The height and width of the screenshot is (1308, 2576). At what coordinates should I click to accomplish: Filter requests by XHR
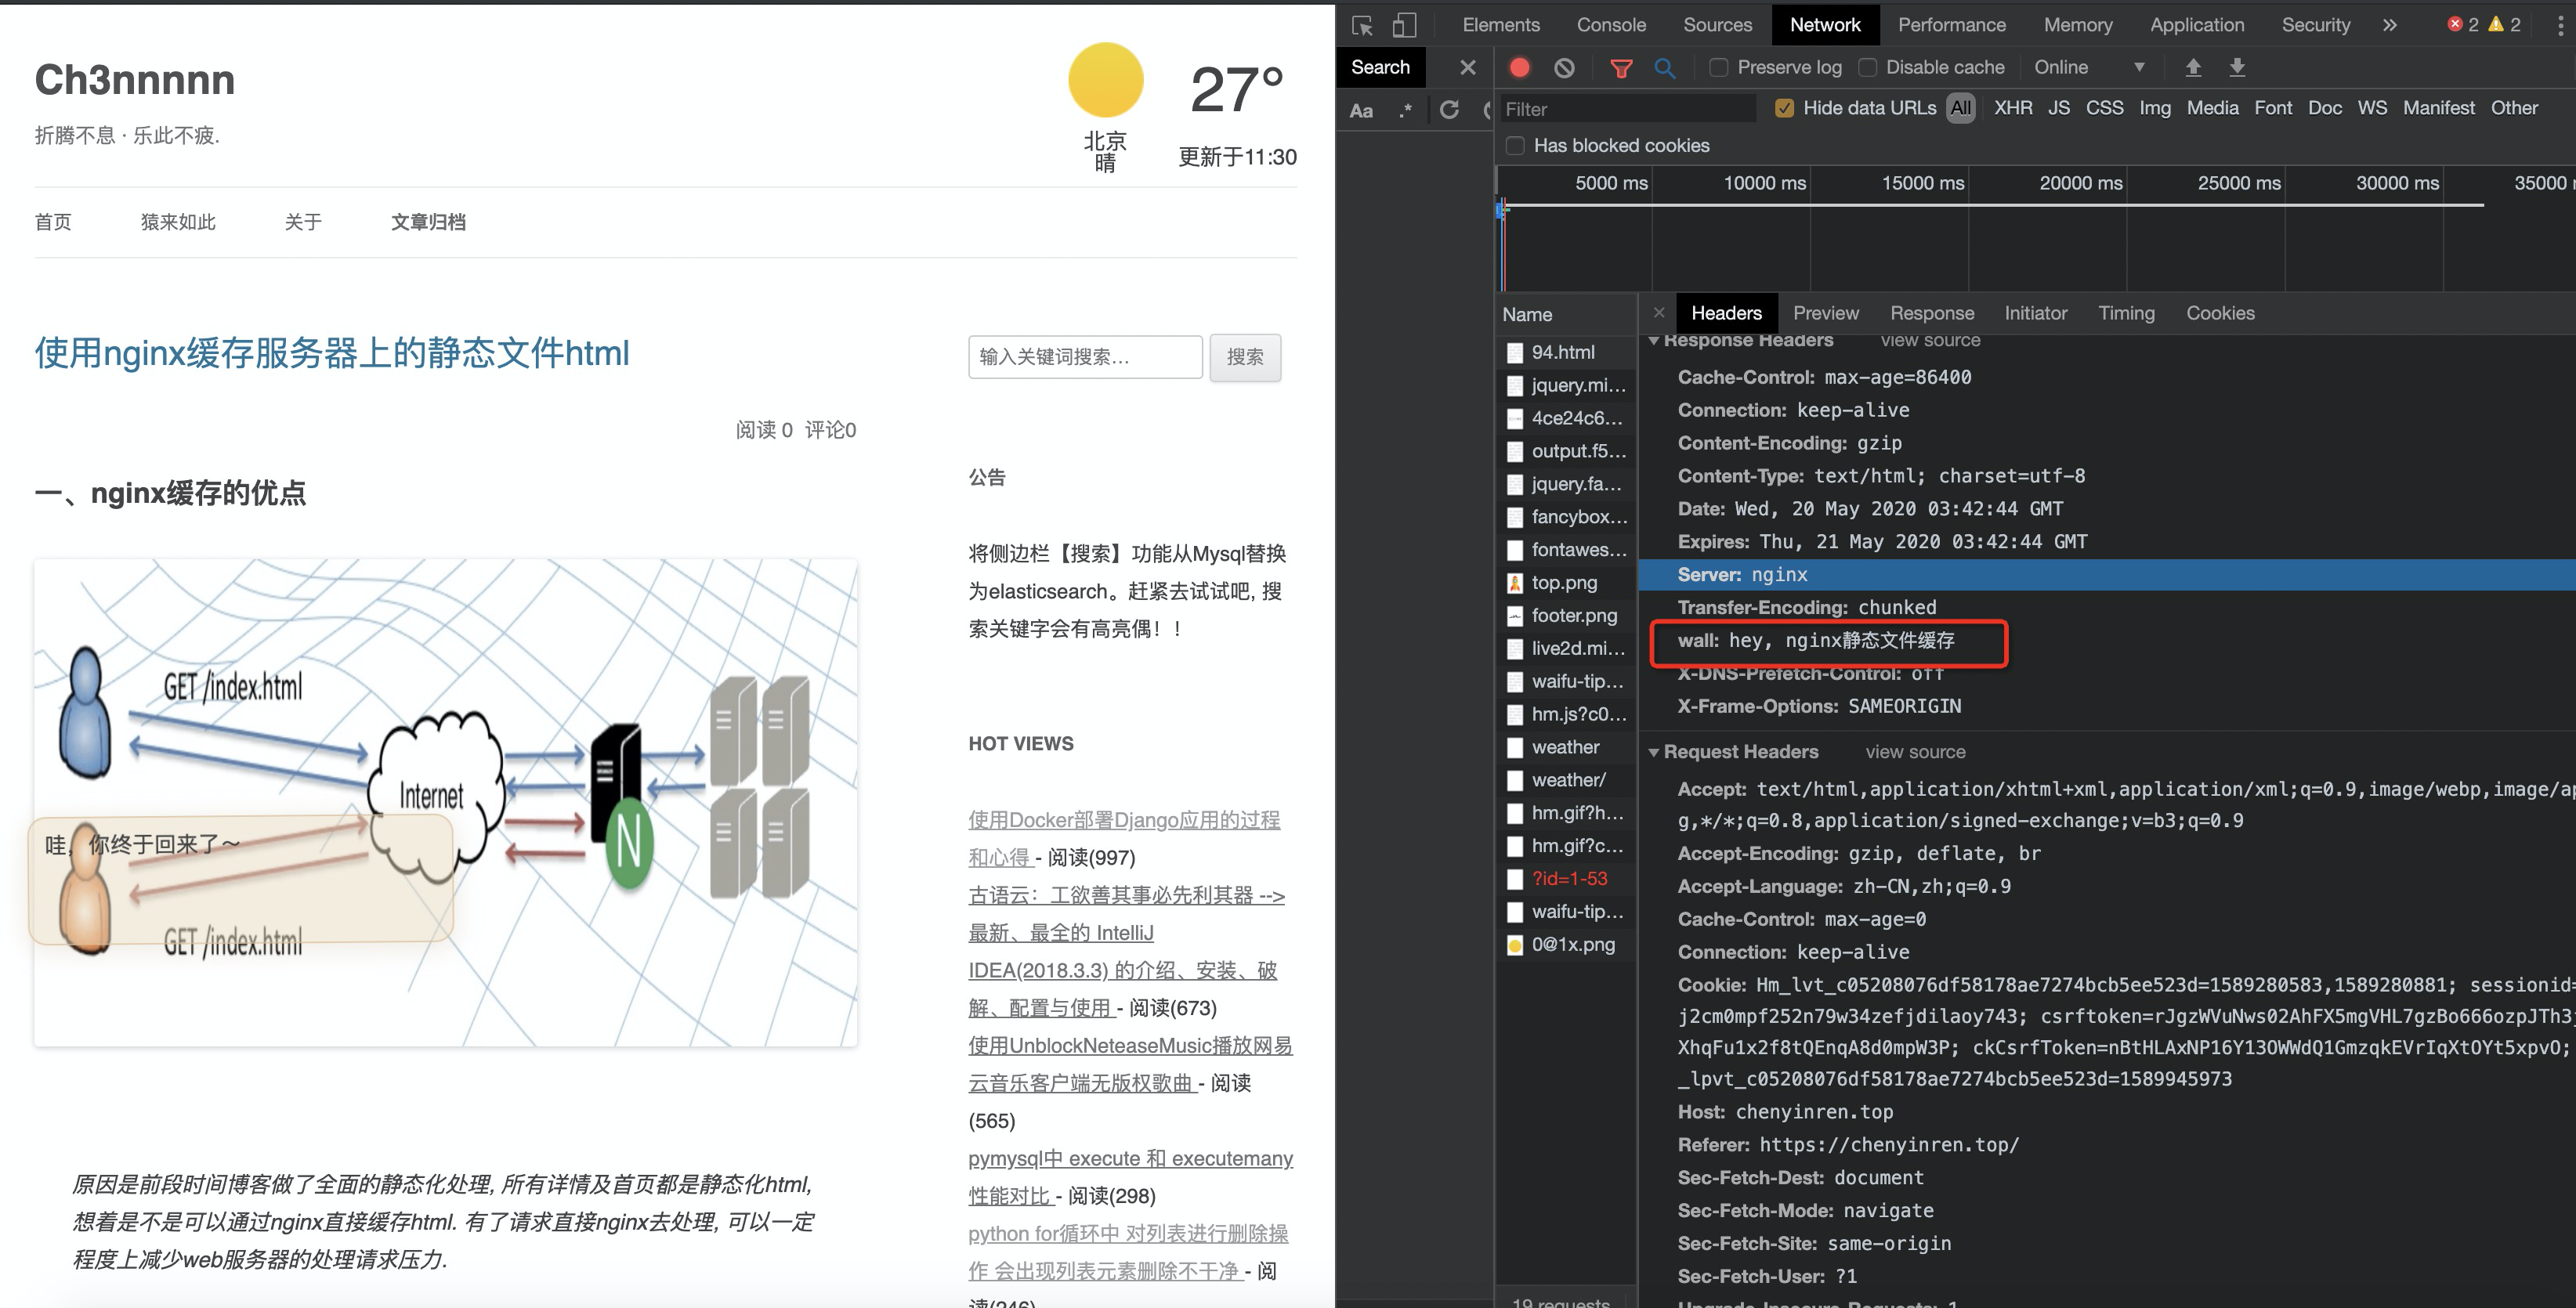pos(2013,108)
